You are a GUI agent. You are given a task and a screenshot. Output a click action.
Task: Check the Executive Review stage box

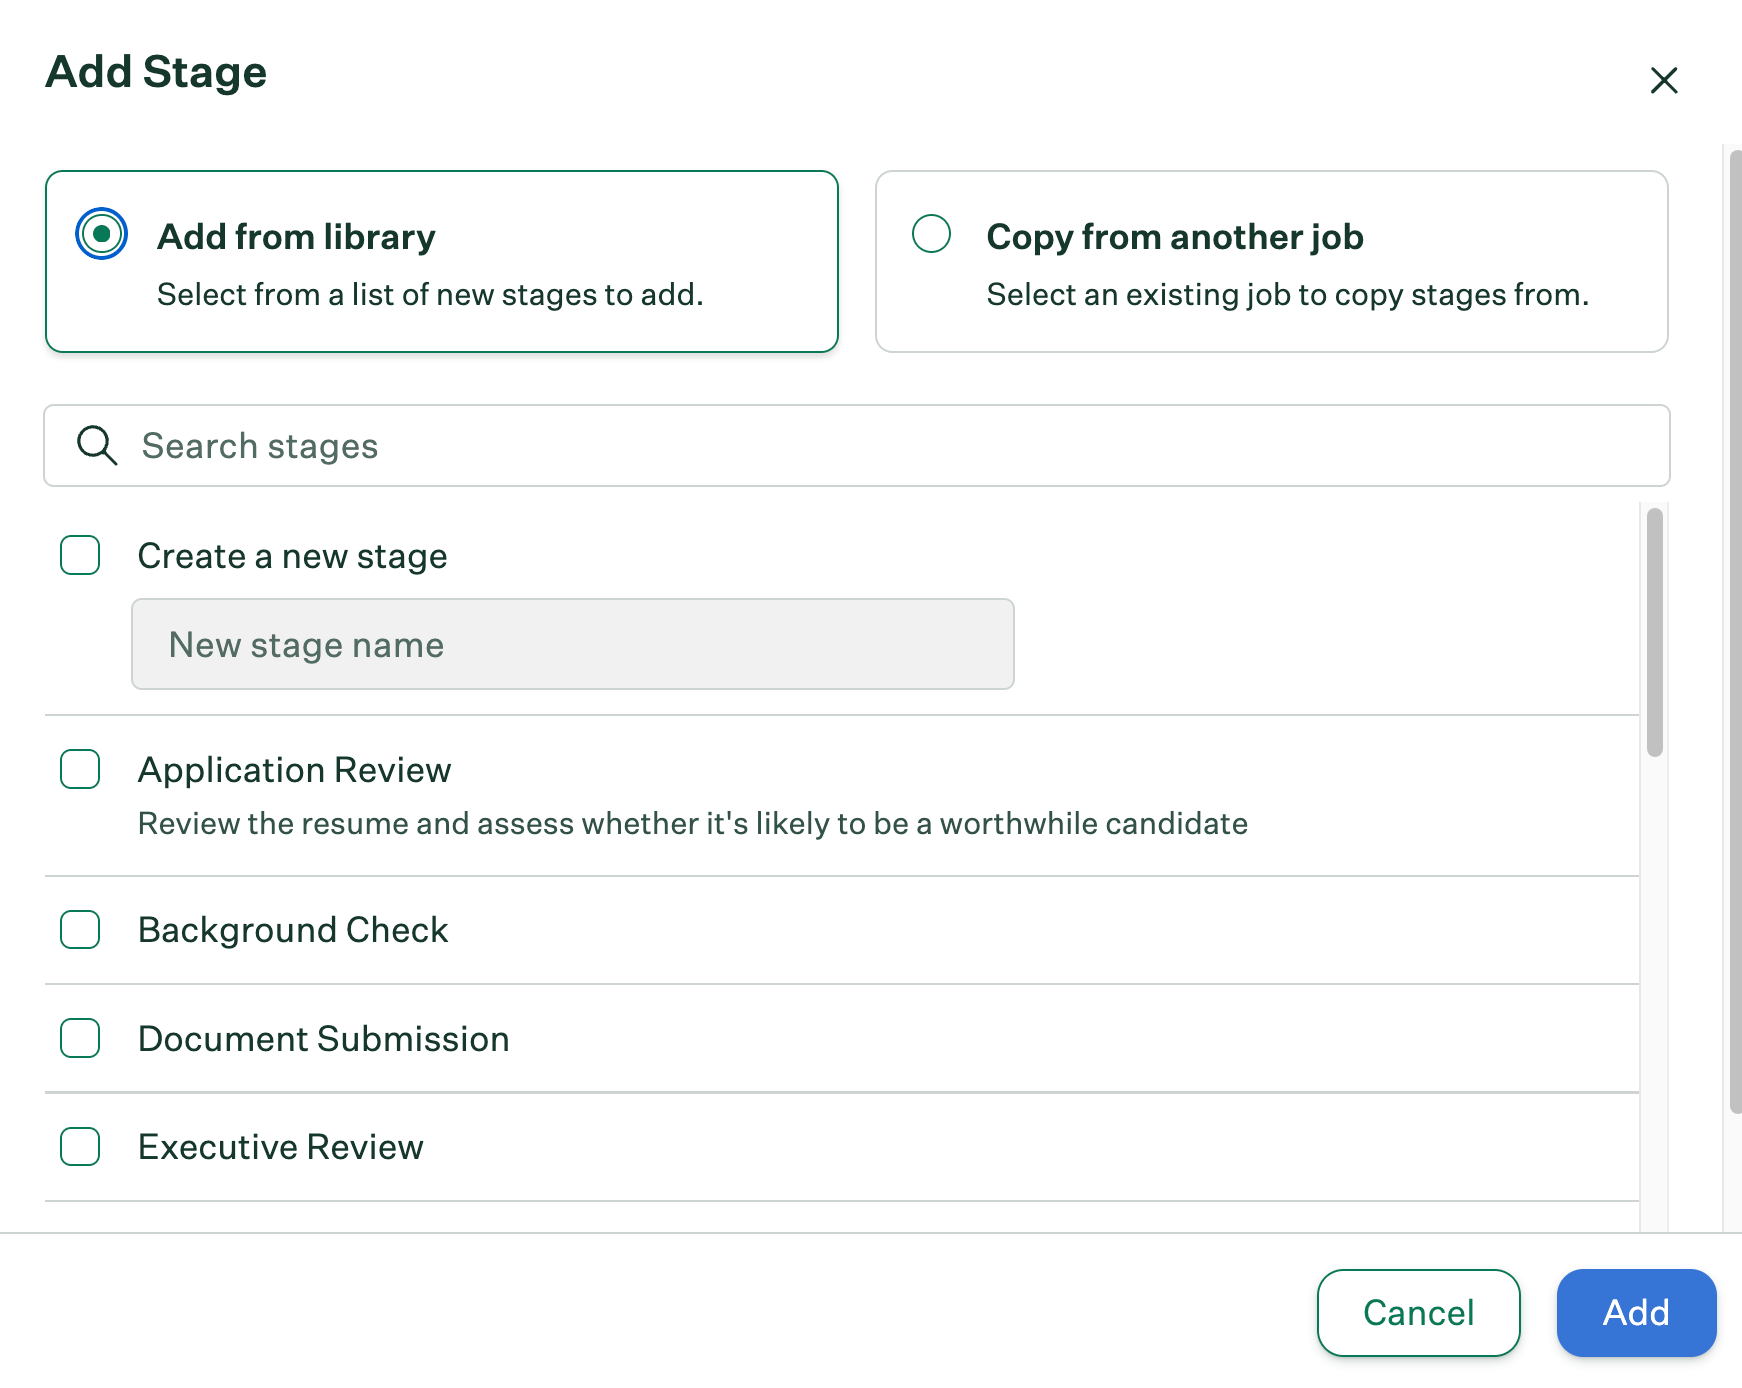[x=80, y=1146]
